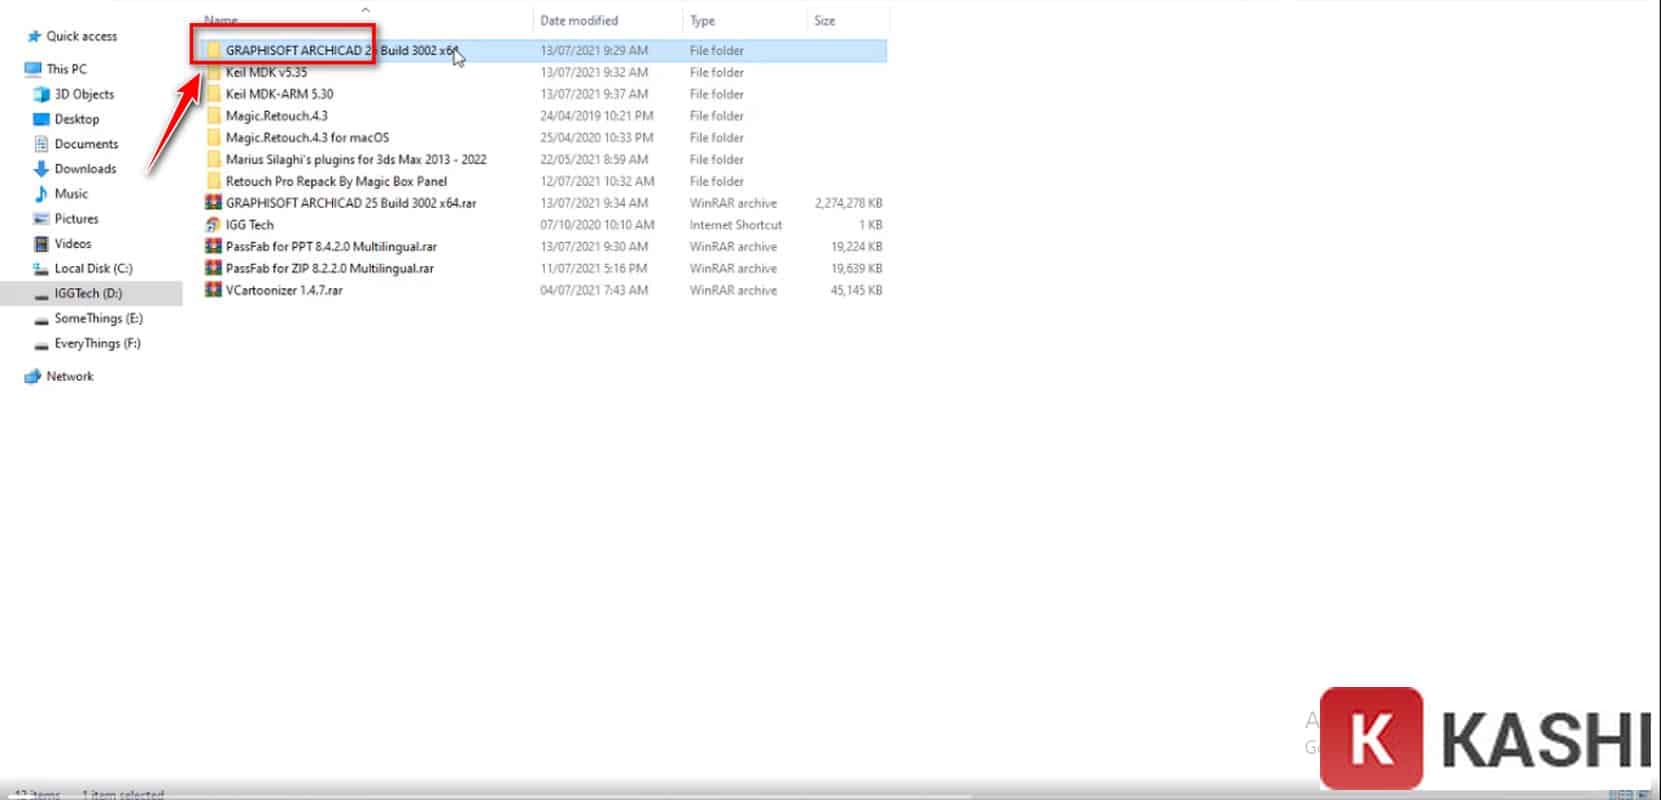
Task: Click the Documents icon in sidebar
Action: coord(42,144)
